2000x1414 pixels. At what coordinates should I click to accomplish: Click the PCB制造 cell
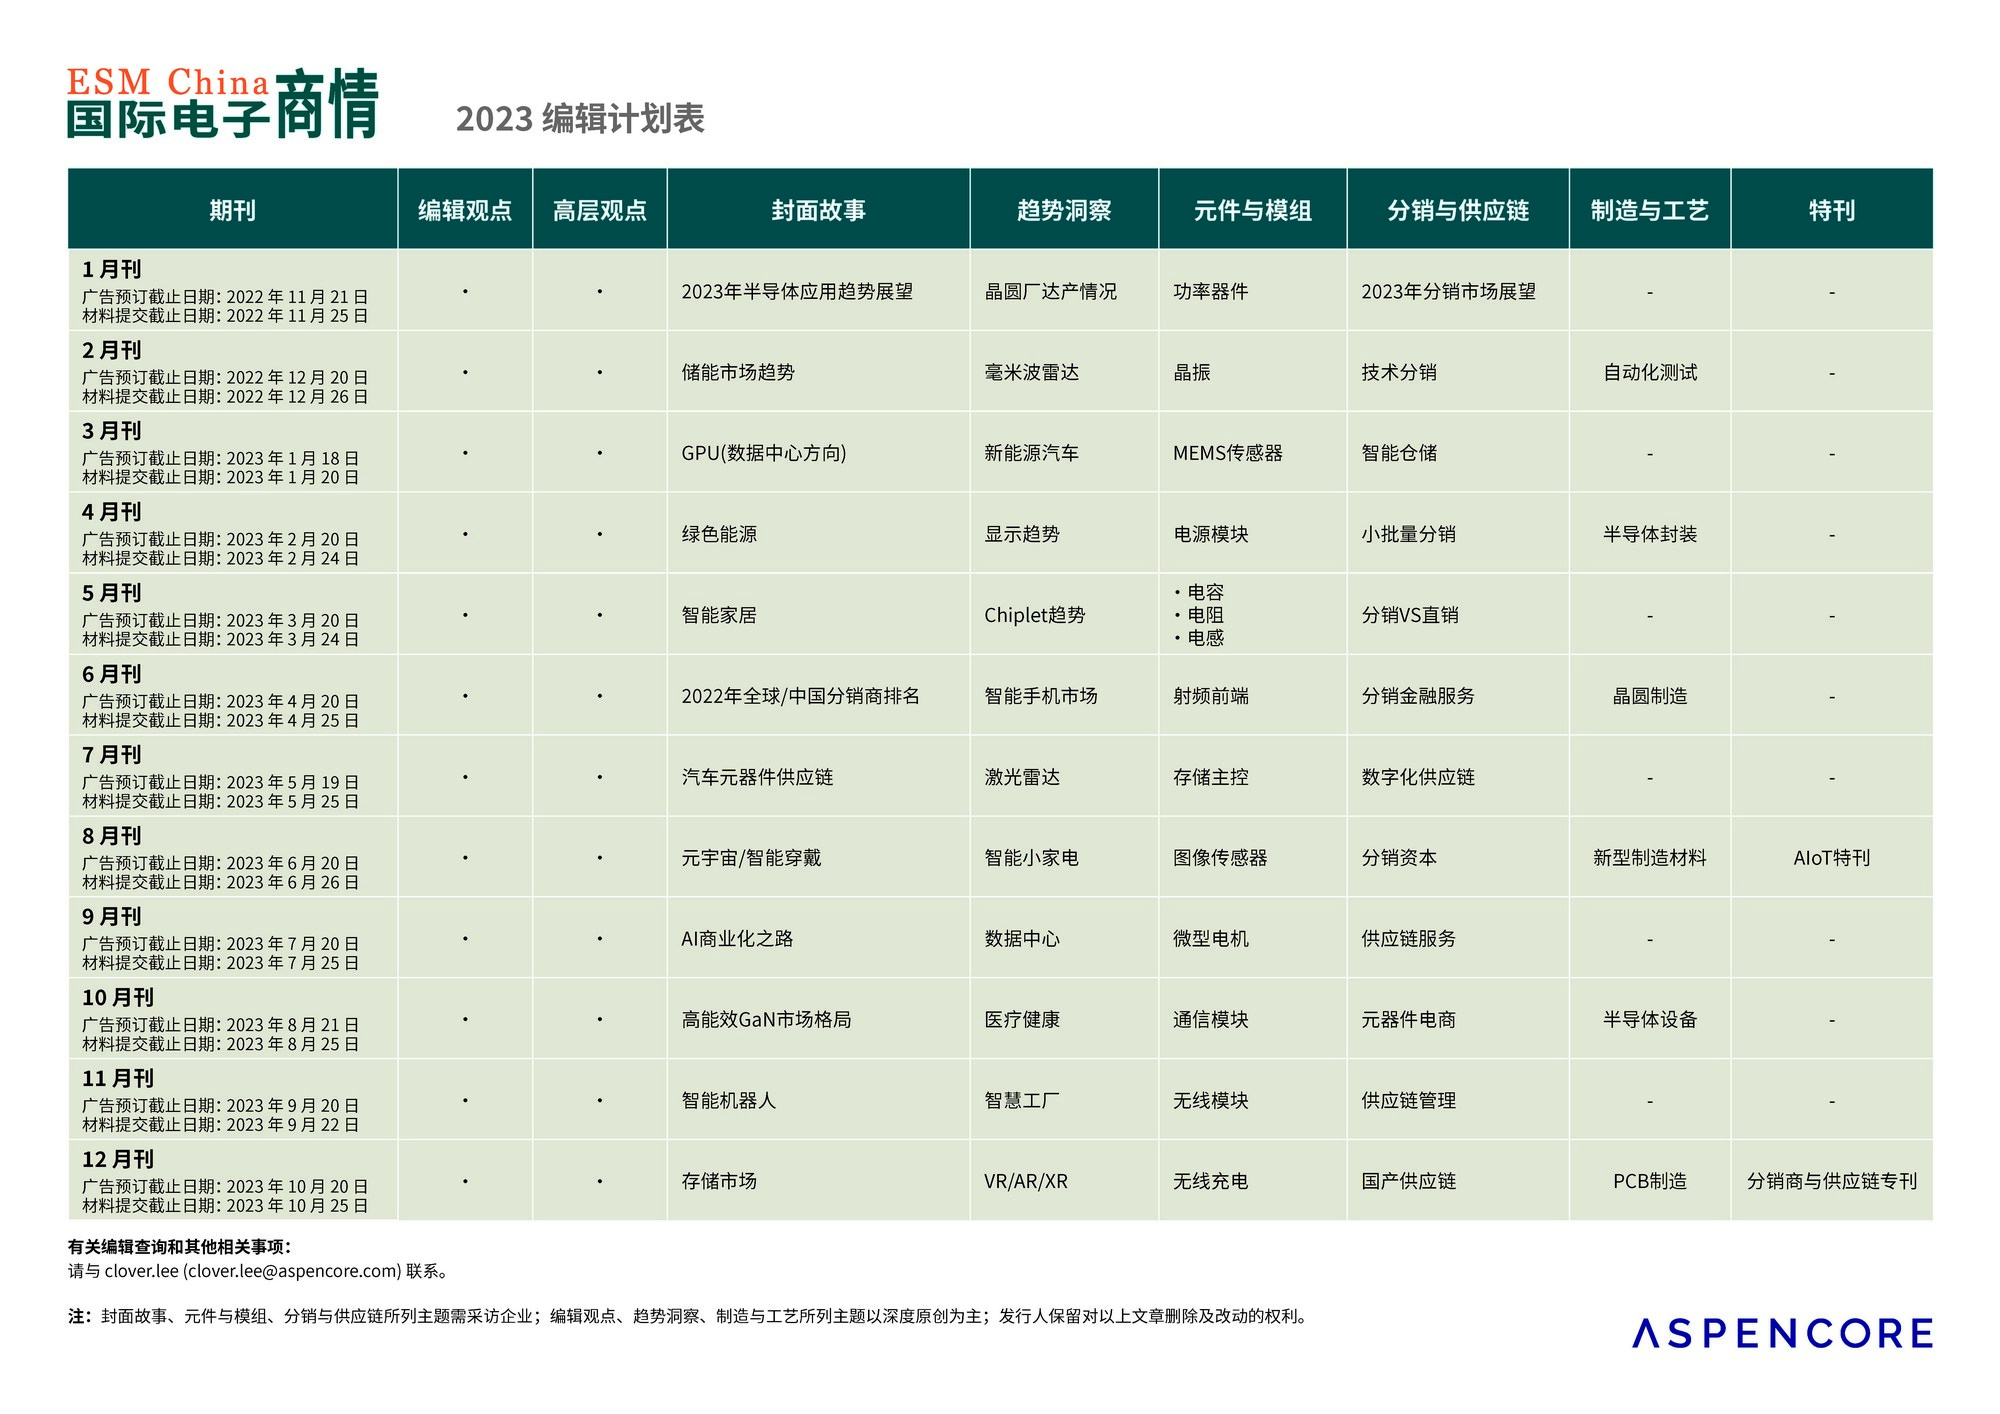point(1650,1181)
